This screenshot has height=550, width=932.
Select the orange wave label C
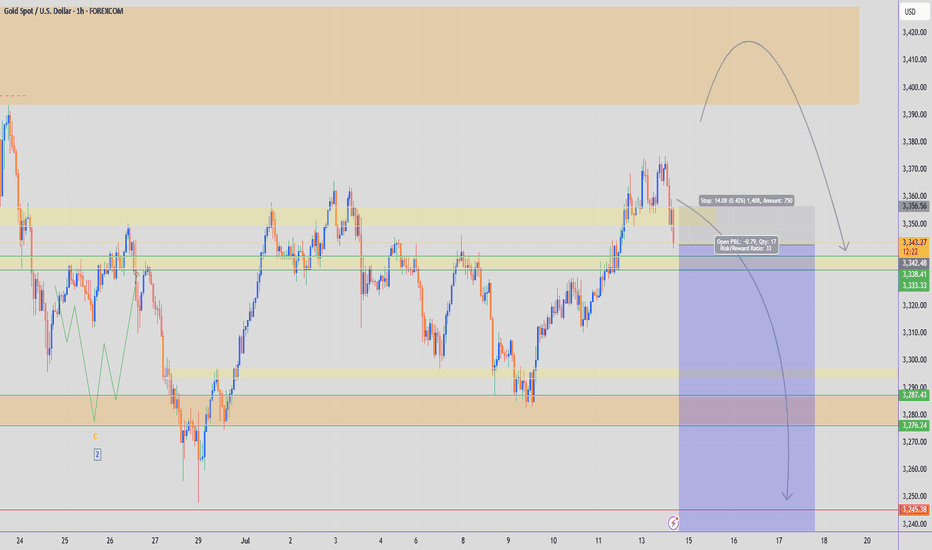tap(95, 436)
